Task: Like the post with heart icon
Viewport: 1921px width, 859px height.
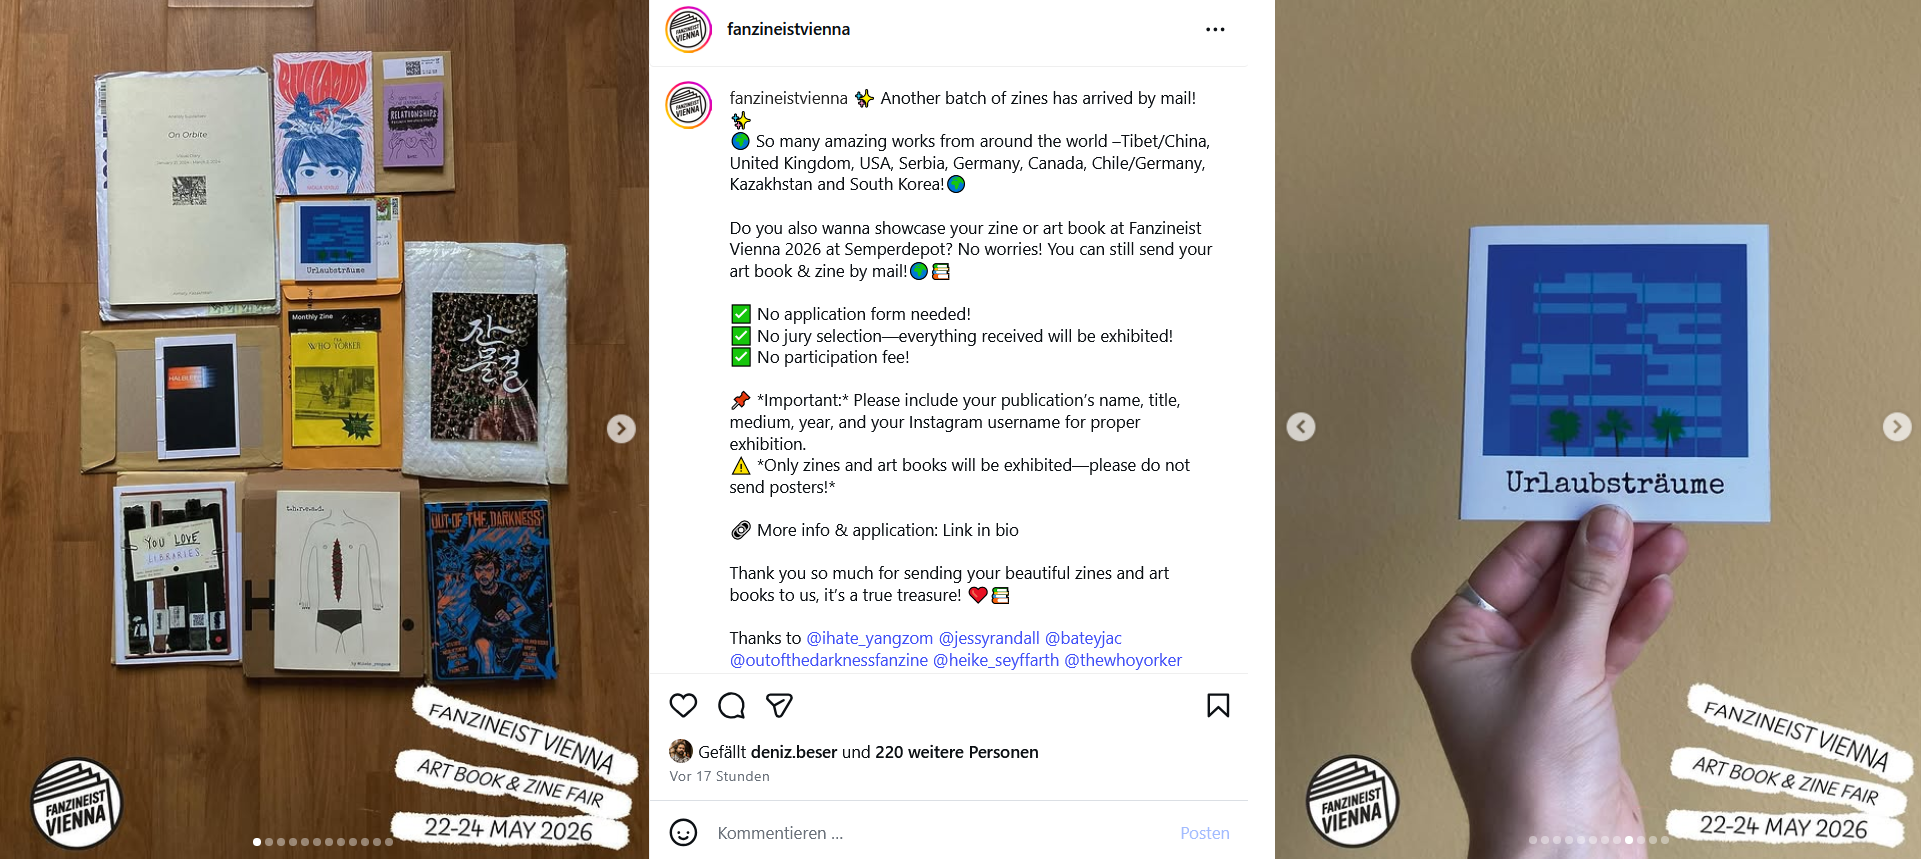Action: coord(683,705)
